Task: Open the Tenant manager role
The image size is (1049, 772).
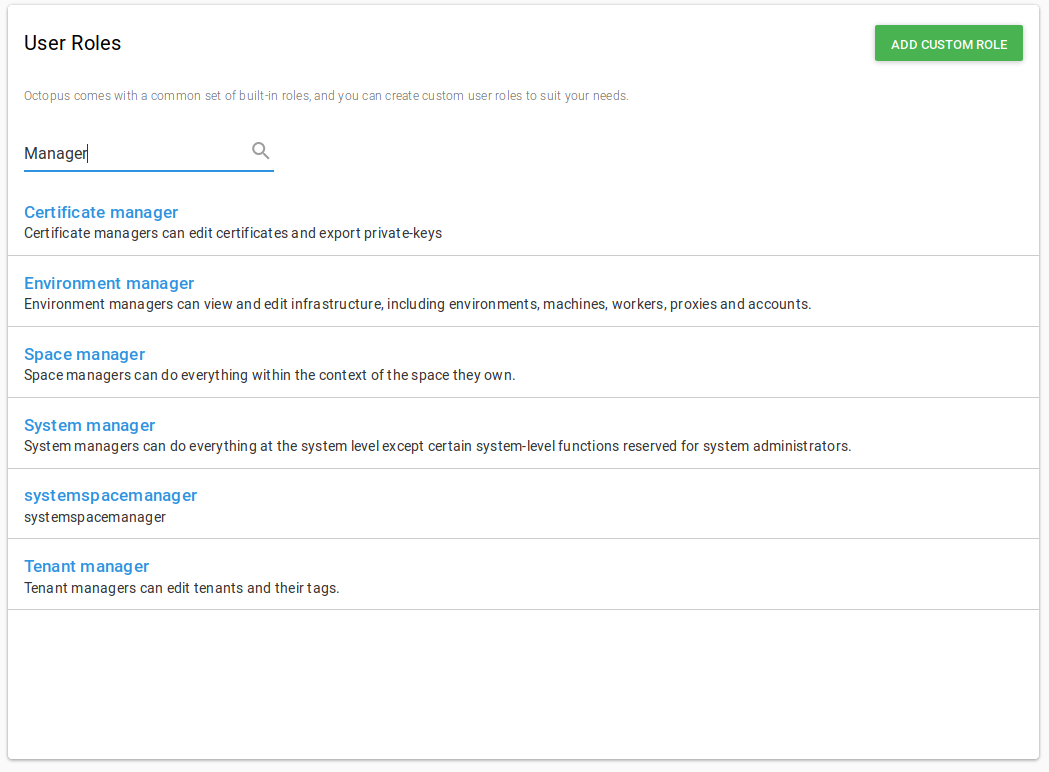Action: (x=86, y=567)
